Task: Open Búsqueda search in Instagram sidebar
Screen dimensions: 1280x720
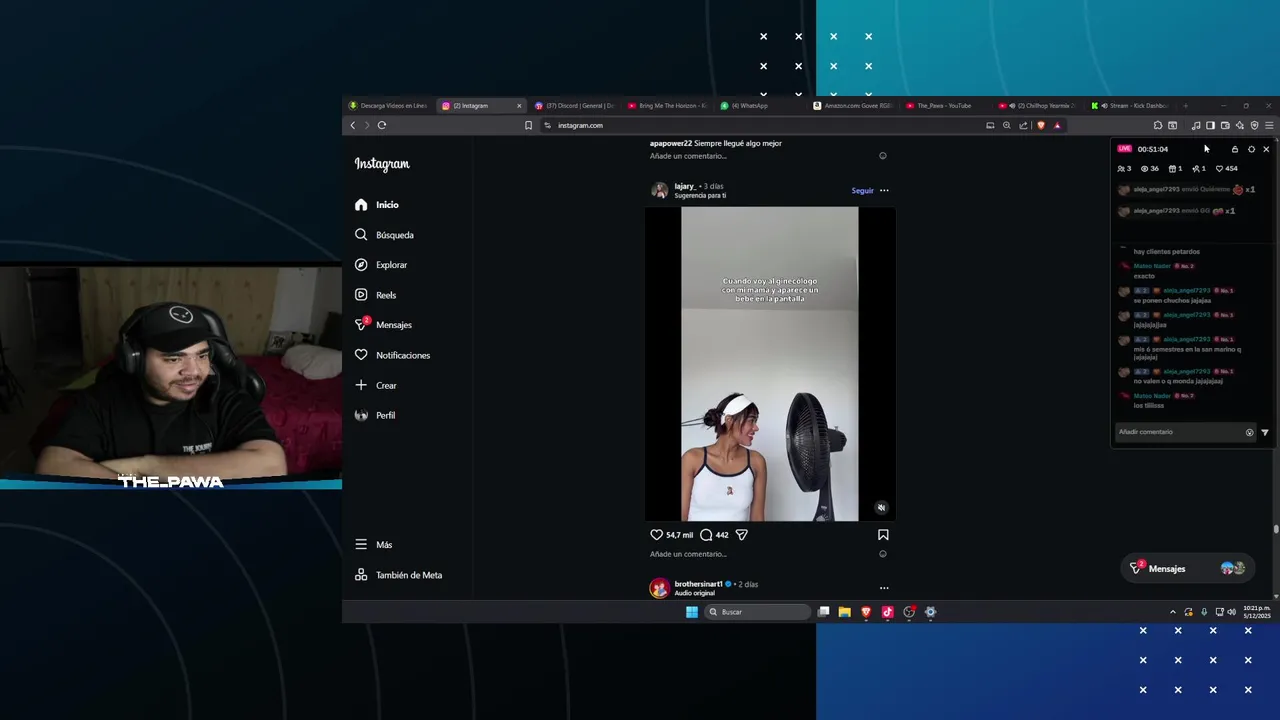Action: coord(384,235)
